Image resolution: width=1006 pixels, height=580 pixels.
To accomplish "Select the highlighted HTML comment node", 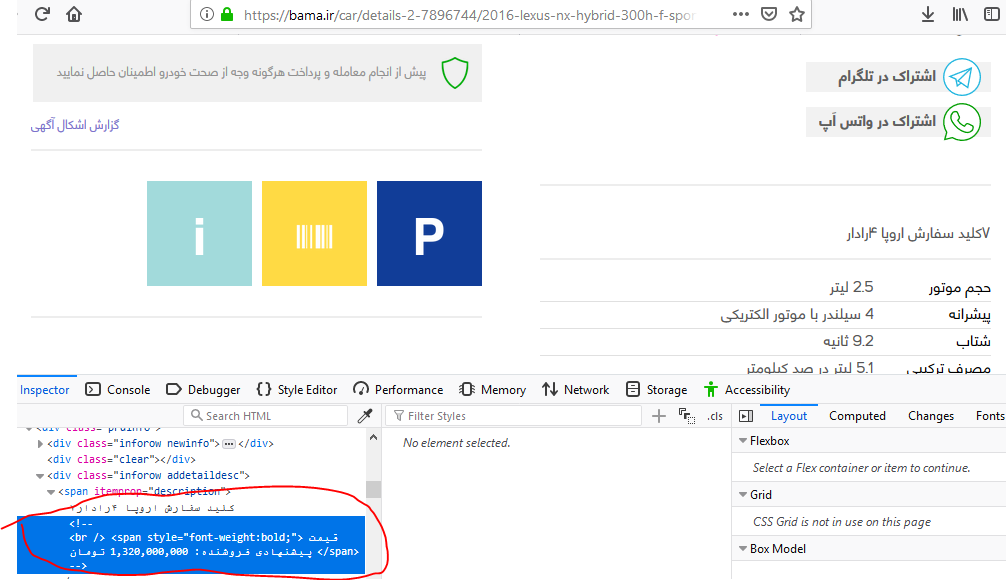I will [x=191, y=545].
